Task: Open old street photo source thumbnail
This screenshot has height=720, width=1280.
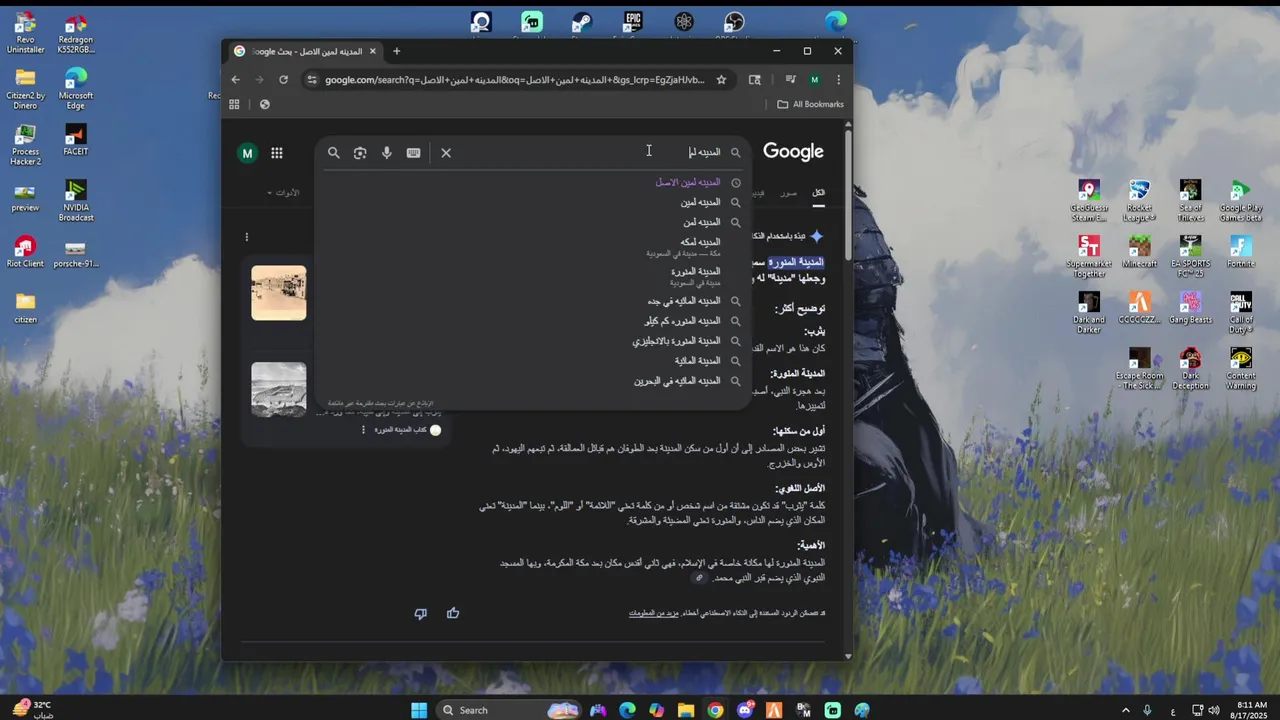Action: point(279,293)
